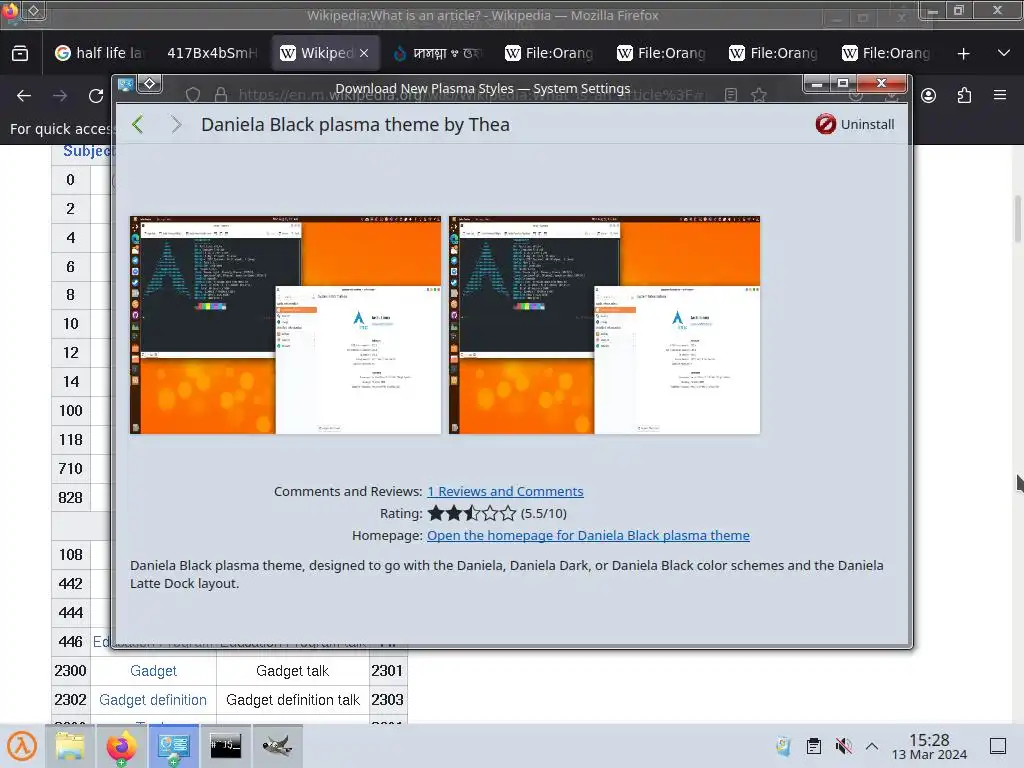Open the Firefox account icon
Viewport: 1024px width, 768px height.
(928, 96)
